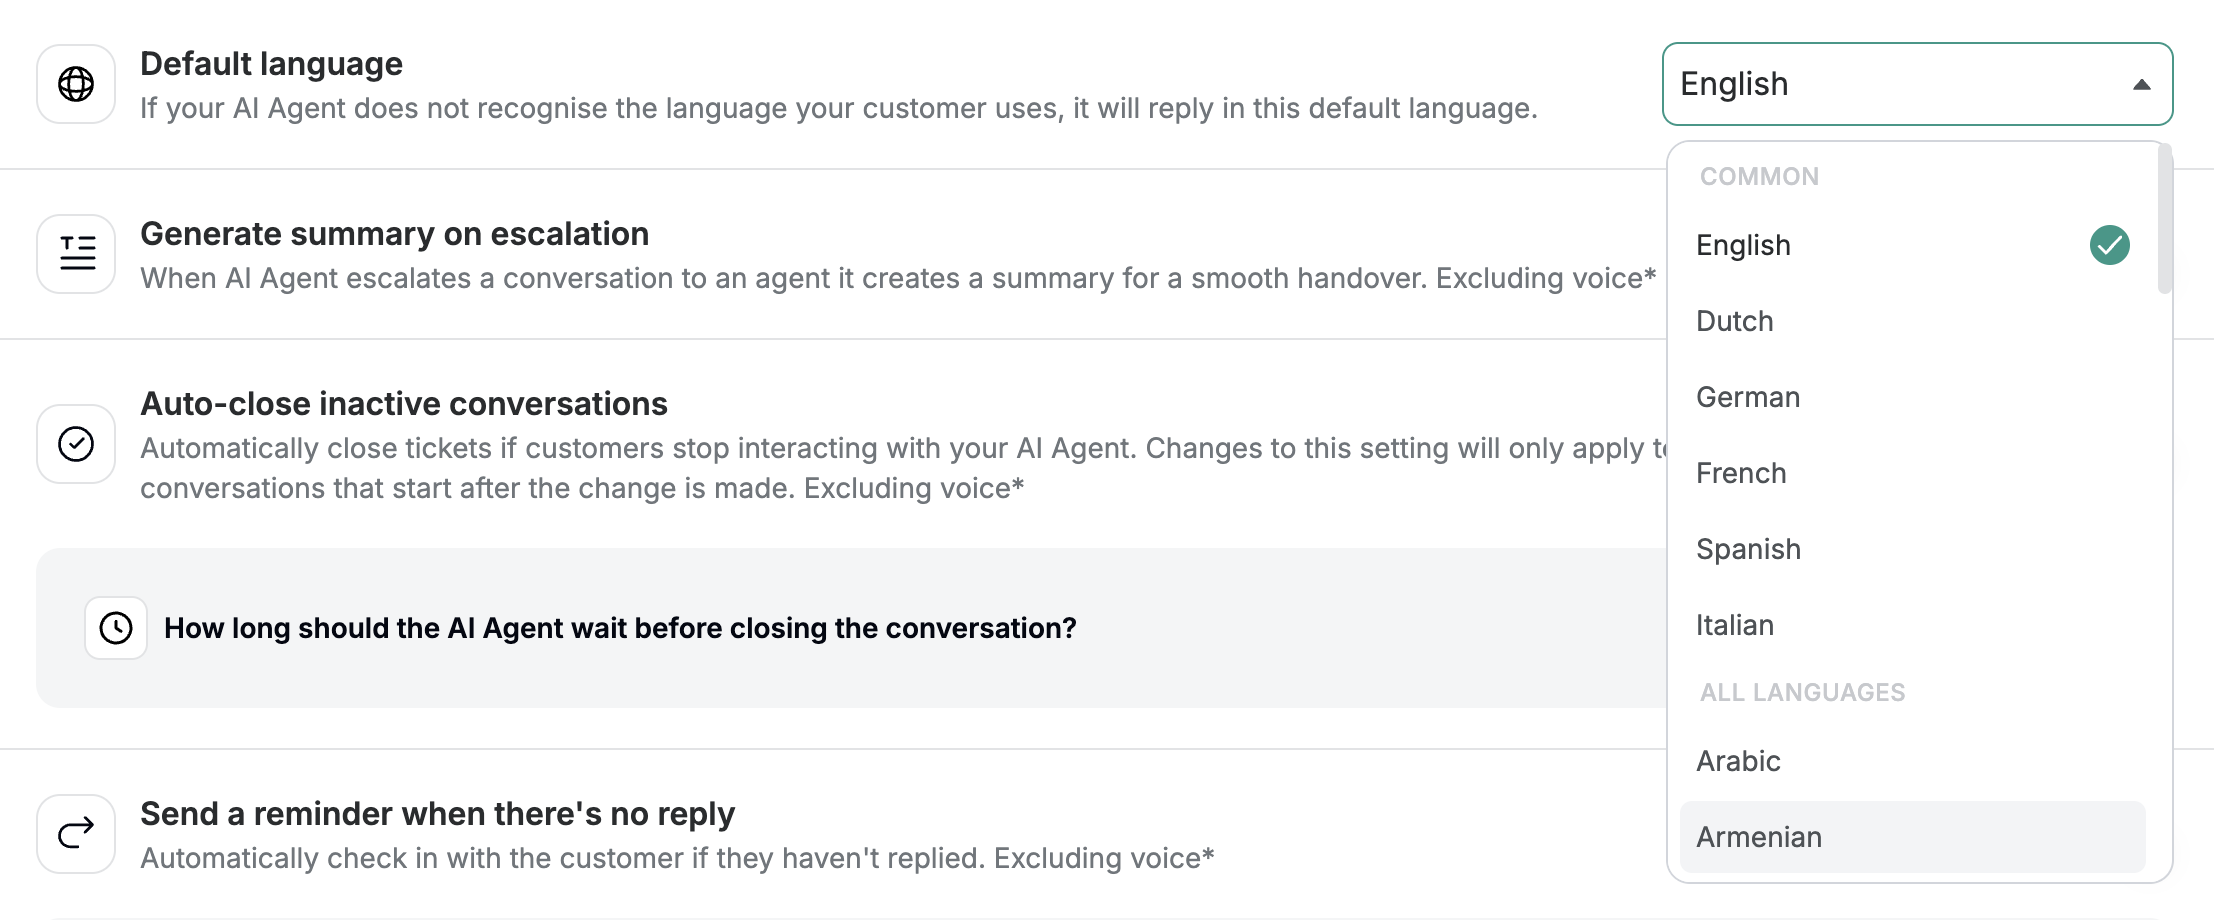This screenshot has width=2214, height=920.
Task: Select the highlighted Armenian option
Action: click(x=1912, y=837)
